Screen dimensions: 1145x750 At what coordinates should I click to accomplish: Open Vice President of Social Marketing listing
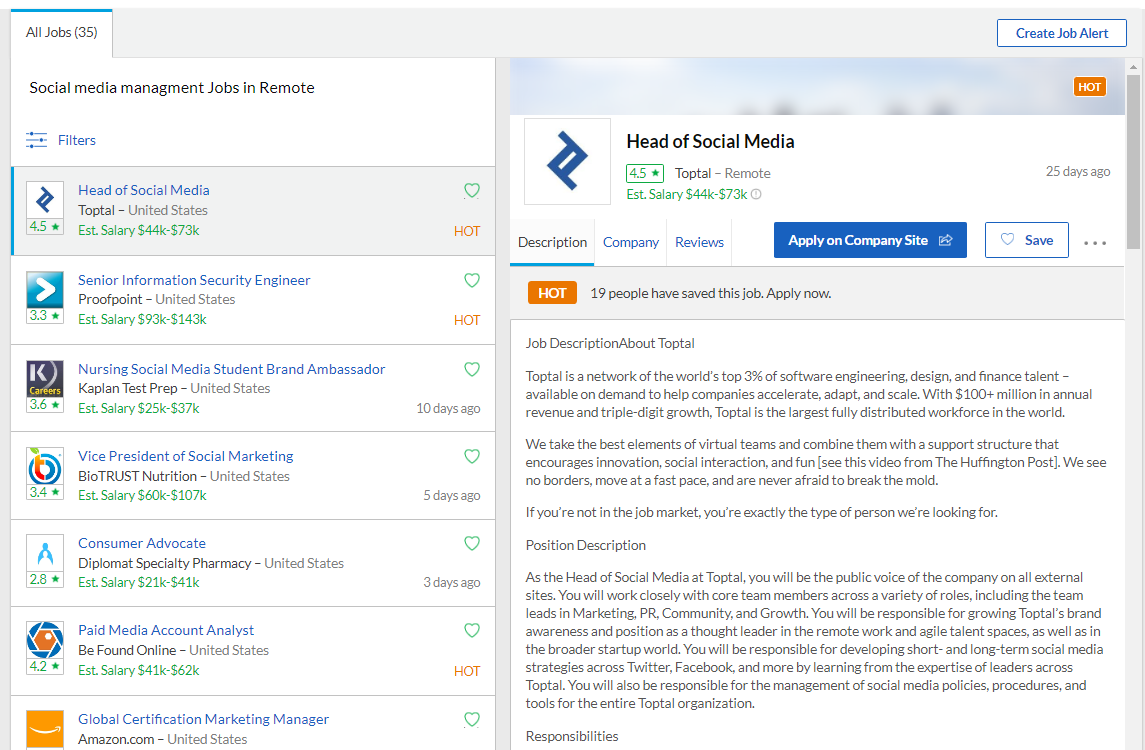pyautogui.click(x=186, y=456)
